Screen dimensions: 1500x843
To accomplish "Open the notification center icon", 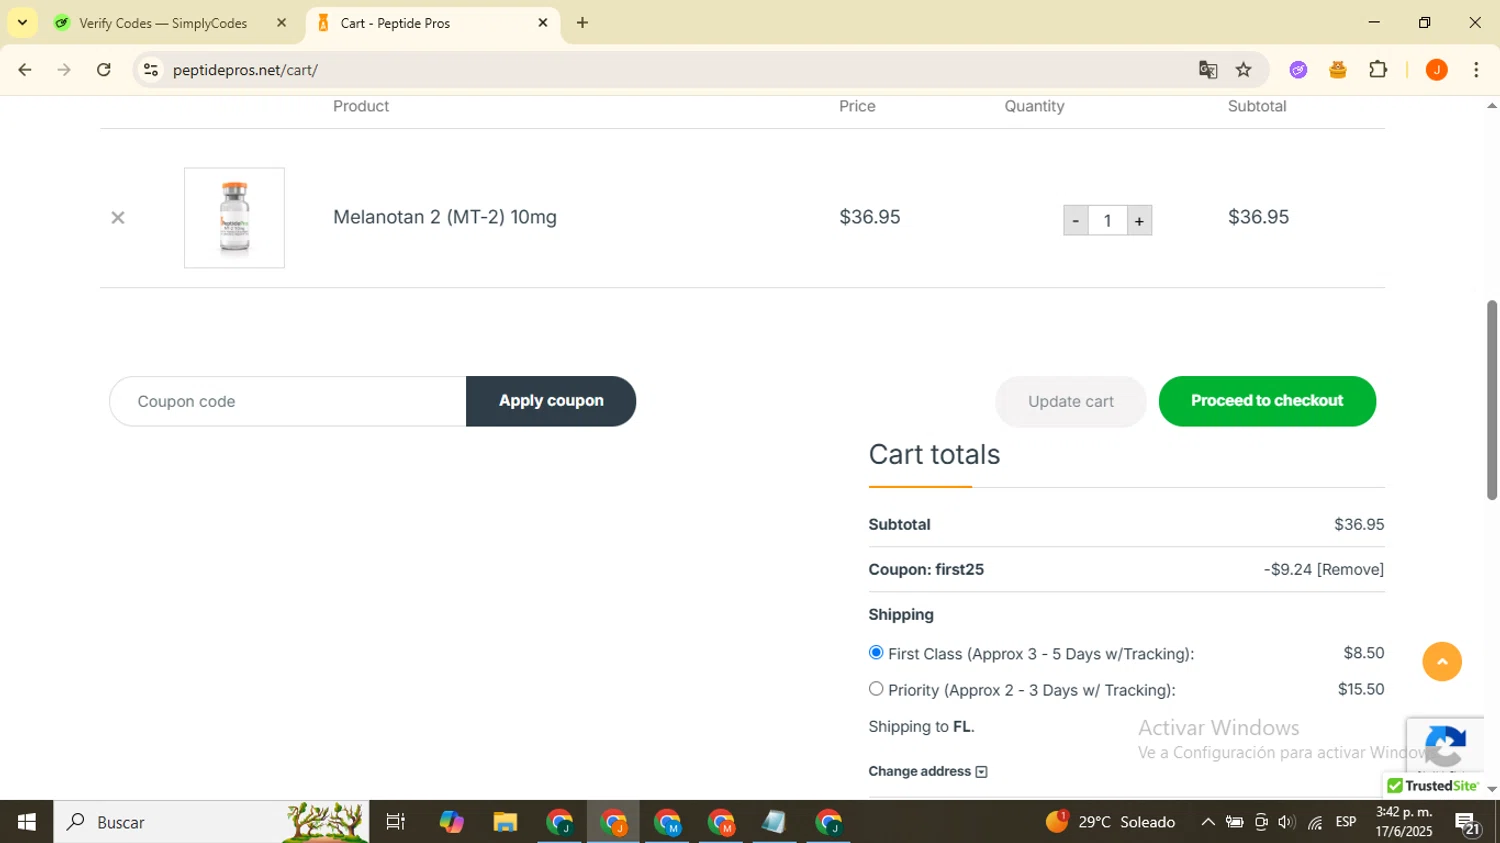I will coord(1468,823).
